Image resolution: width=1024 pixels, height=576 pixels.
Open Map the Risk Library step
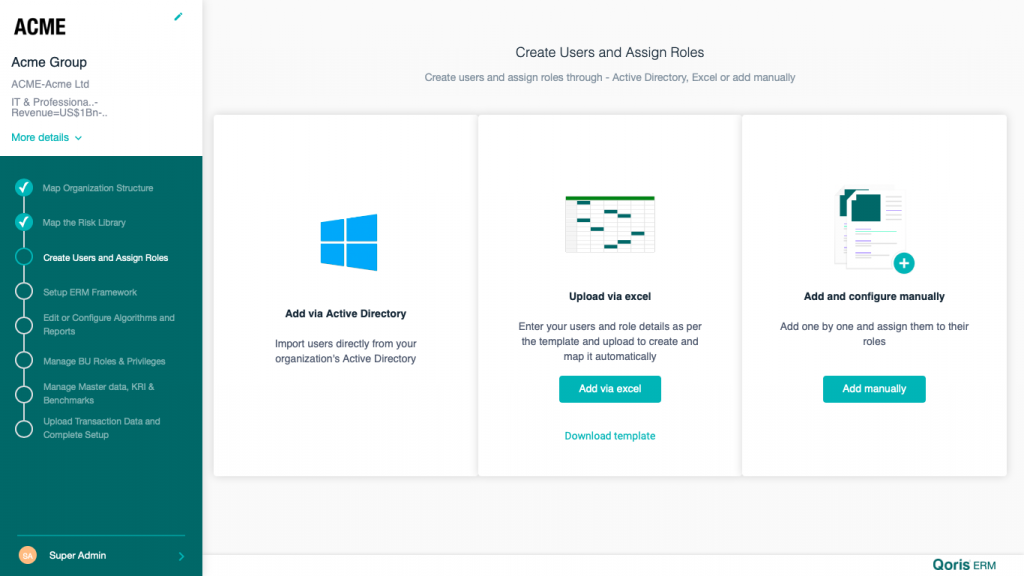pos(84,223)
